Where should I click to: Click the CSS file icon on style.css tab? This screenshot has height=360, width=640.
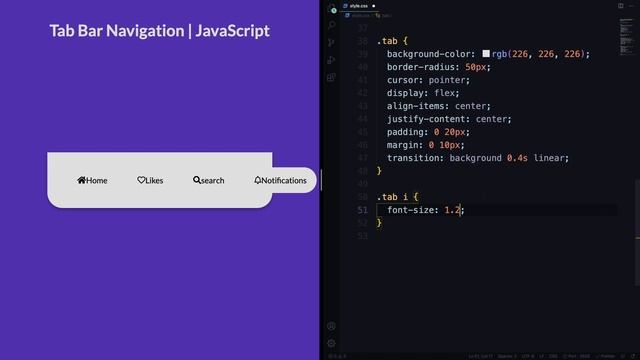pos(346,6)
